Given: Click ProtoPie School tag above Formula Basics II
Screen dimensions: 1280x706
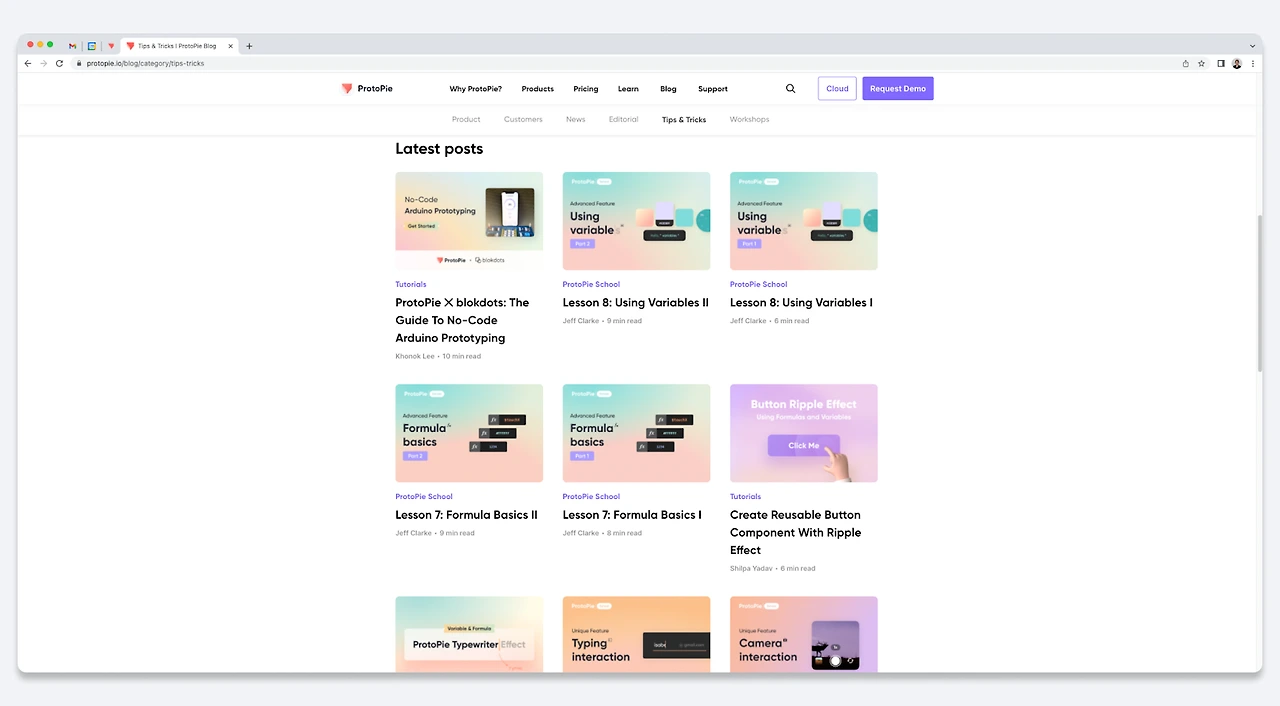Looking at the screenshot, I should pos(424,496).
